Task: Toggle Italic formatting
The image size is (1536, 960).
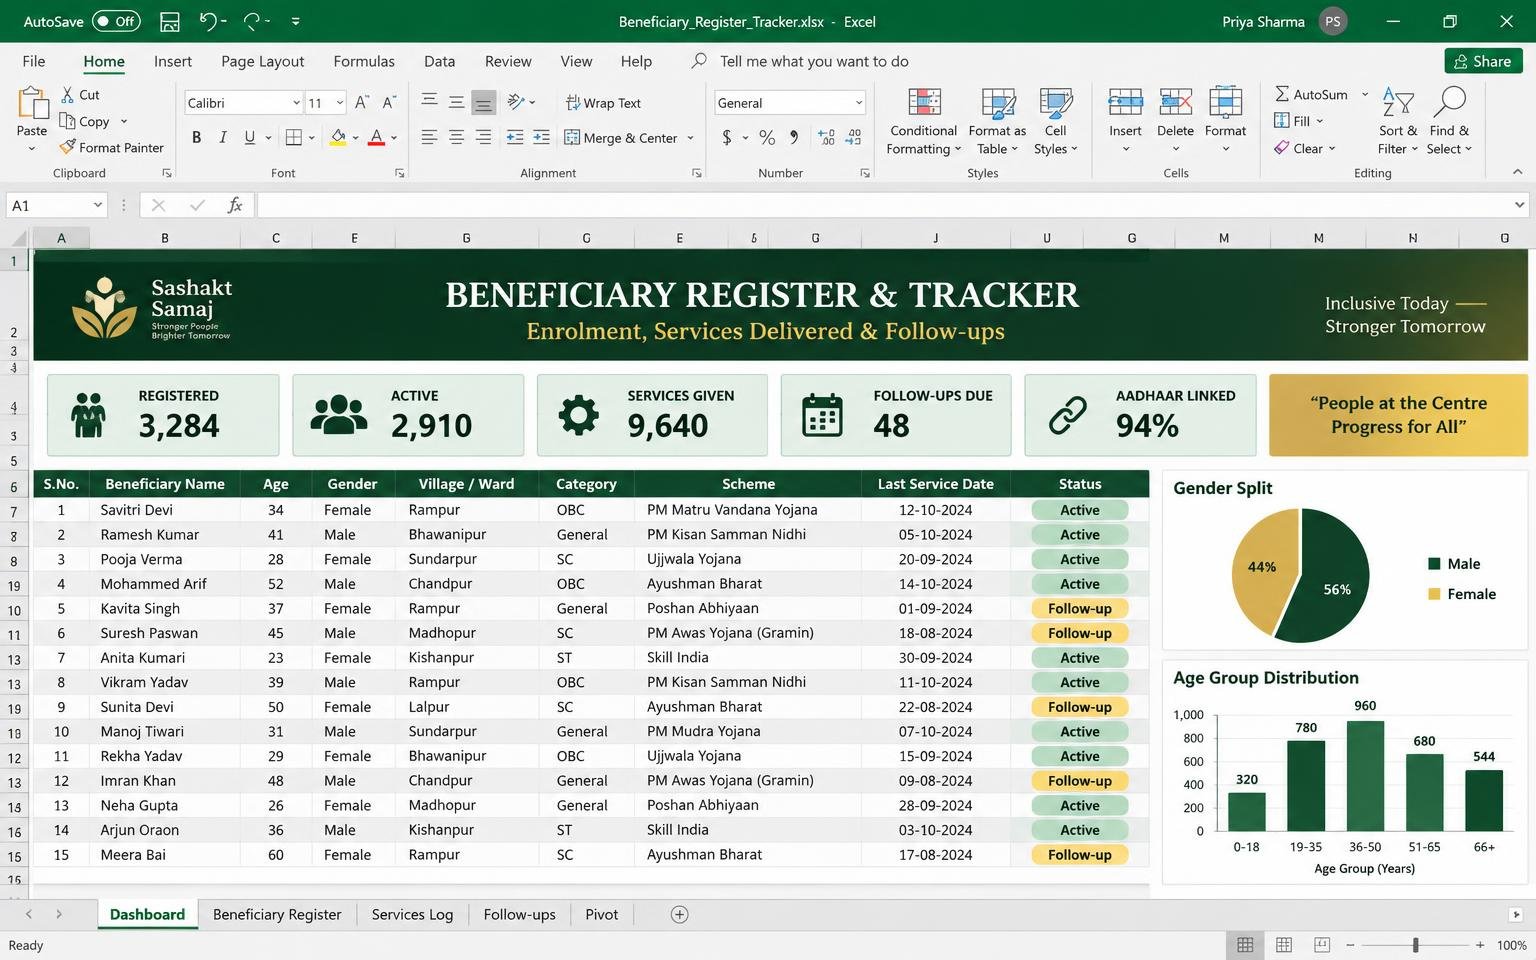Action: pyautogui.click(x=222, y=138)
